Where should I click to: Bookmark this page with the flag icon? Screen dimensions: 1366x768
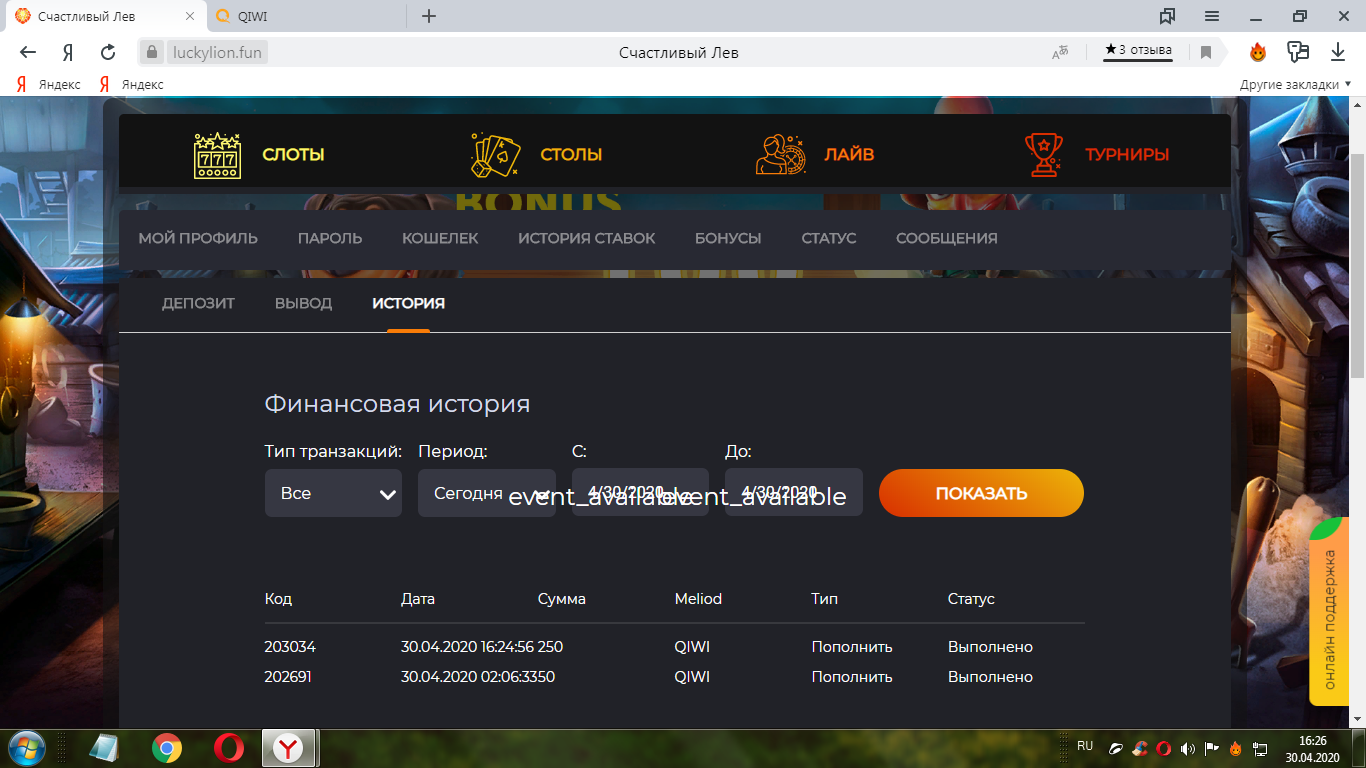[1206, 52]
